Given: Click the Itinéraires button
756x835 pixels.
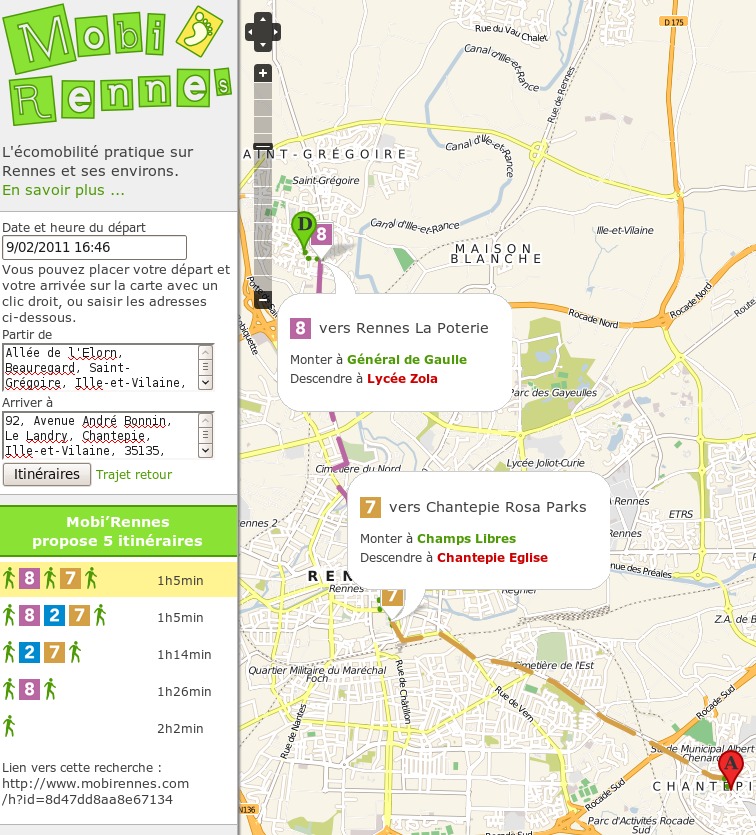Looking at the screenshot, I should pos(47,474).
